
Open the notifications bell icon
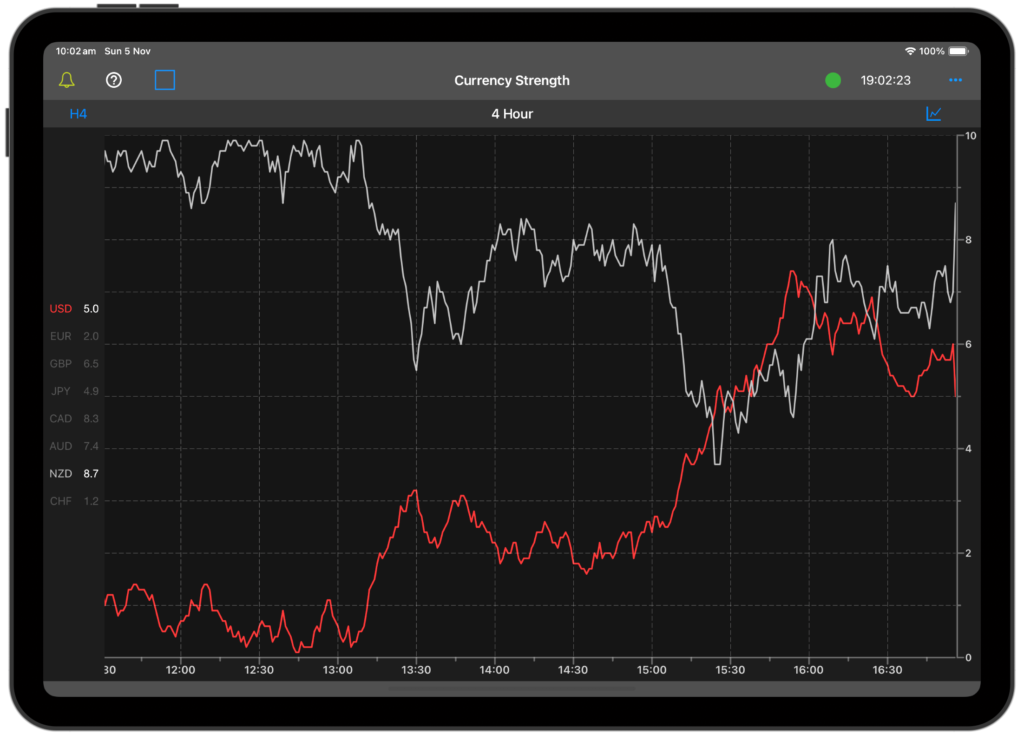click(x=68, y=80)
